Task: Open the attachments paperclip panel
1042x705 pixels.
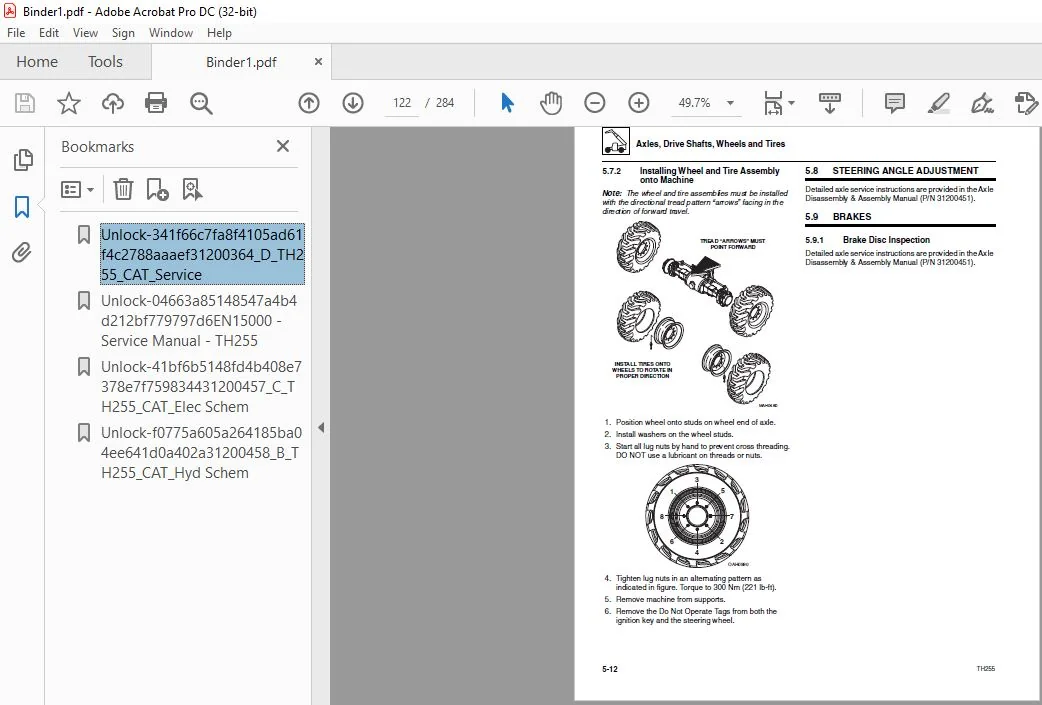Action: coord(22,252)
